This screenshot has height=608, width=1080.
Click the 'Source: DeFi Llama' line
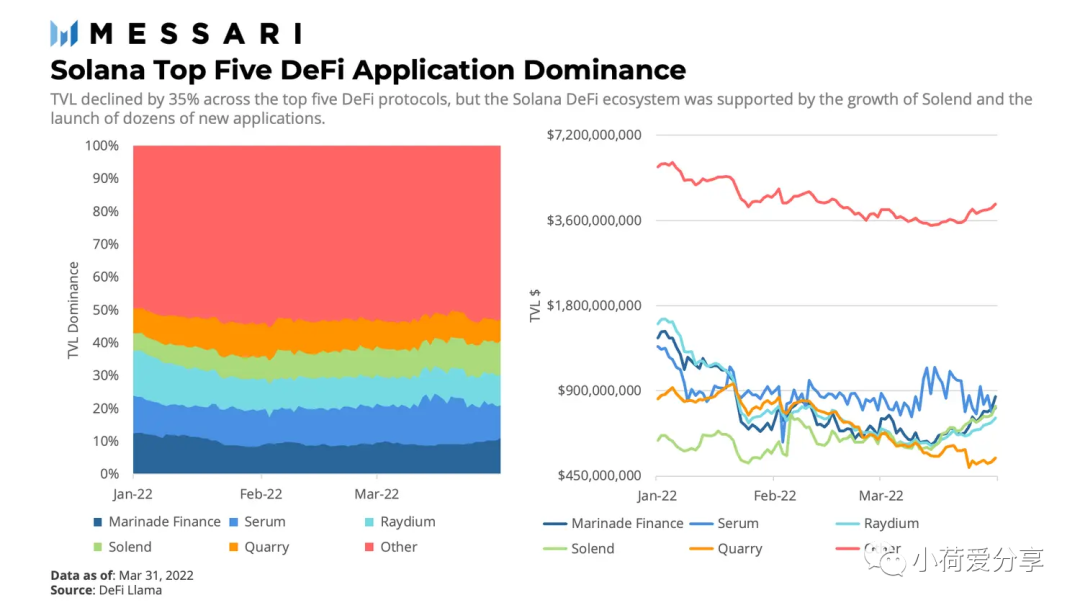point(106,590)
